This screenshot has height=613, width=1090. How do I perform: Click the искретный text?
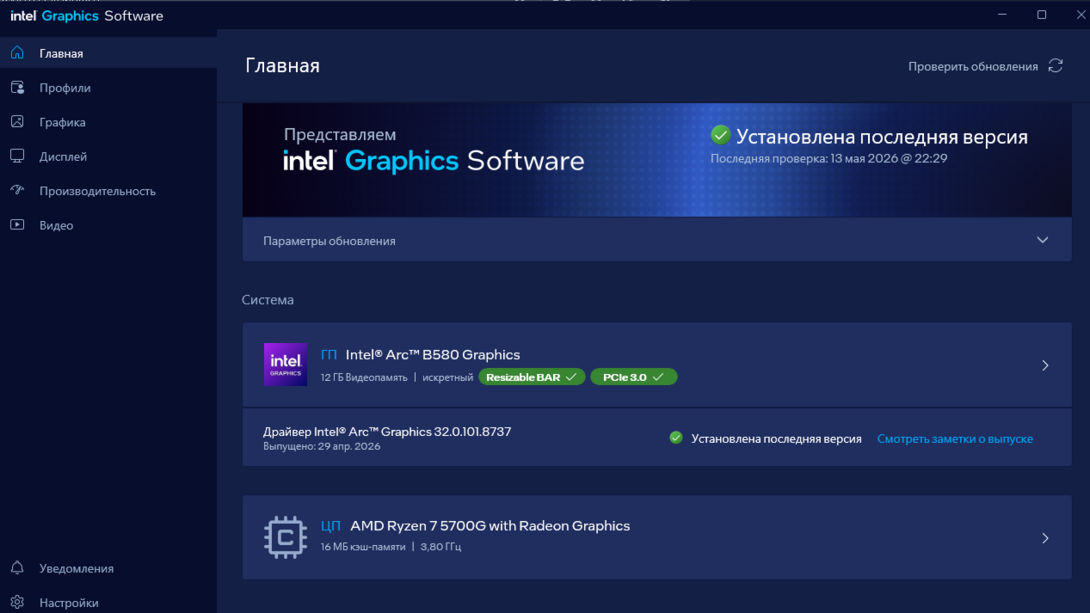click(448, 377)
